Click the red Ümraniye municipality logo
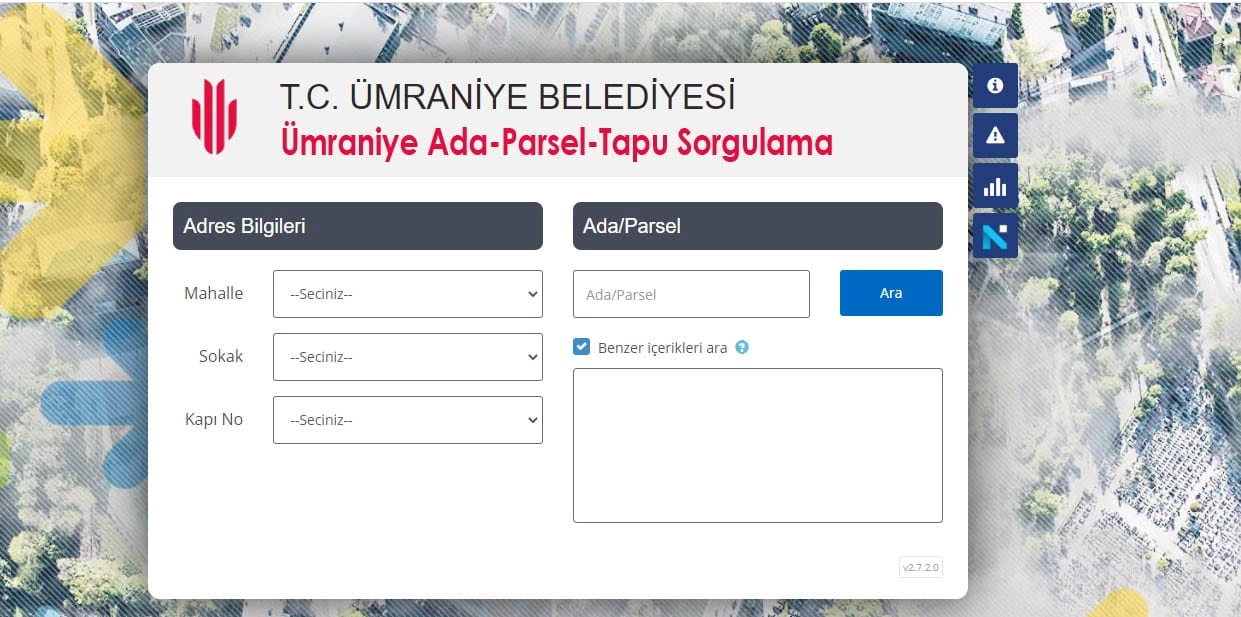Image resolution: width=1241 pixels, height=617 pixels. point(214,117)
